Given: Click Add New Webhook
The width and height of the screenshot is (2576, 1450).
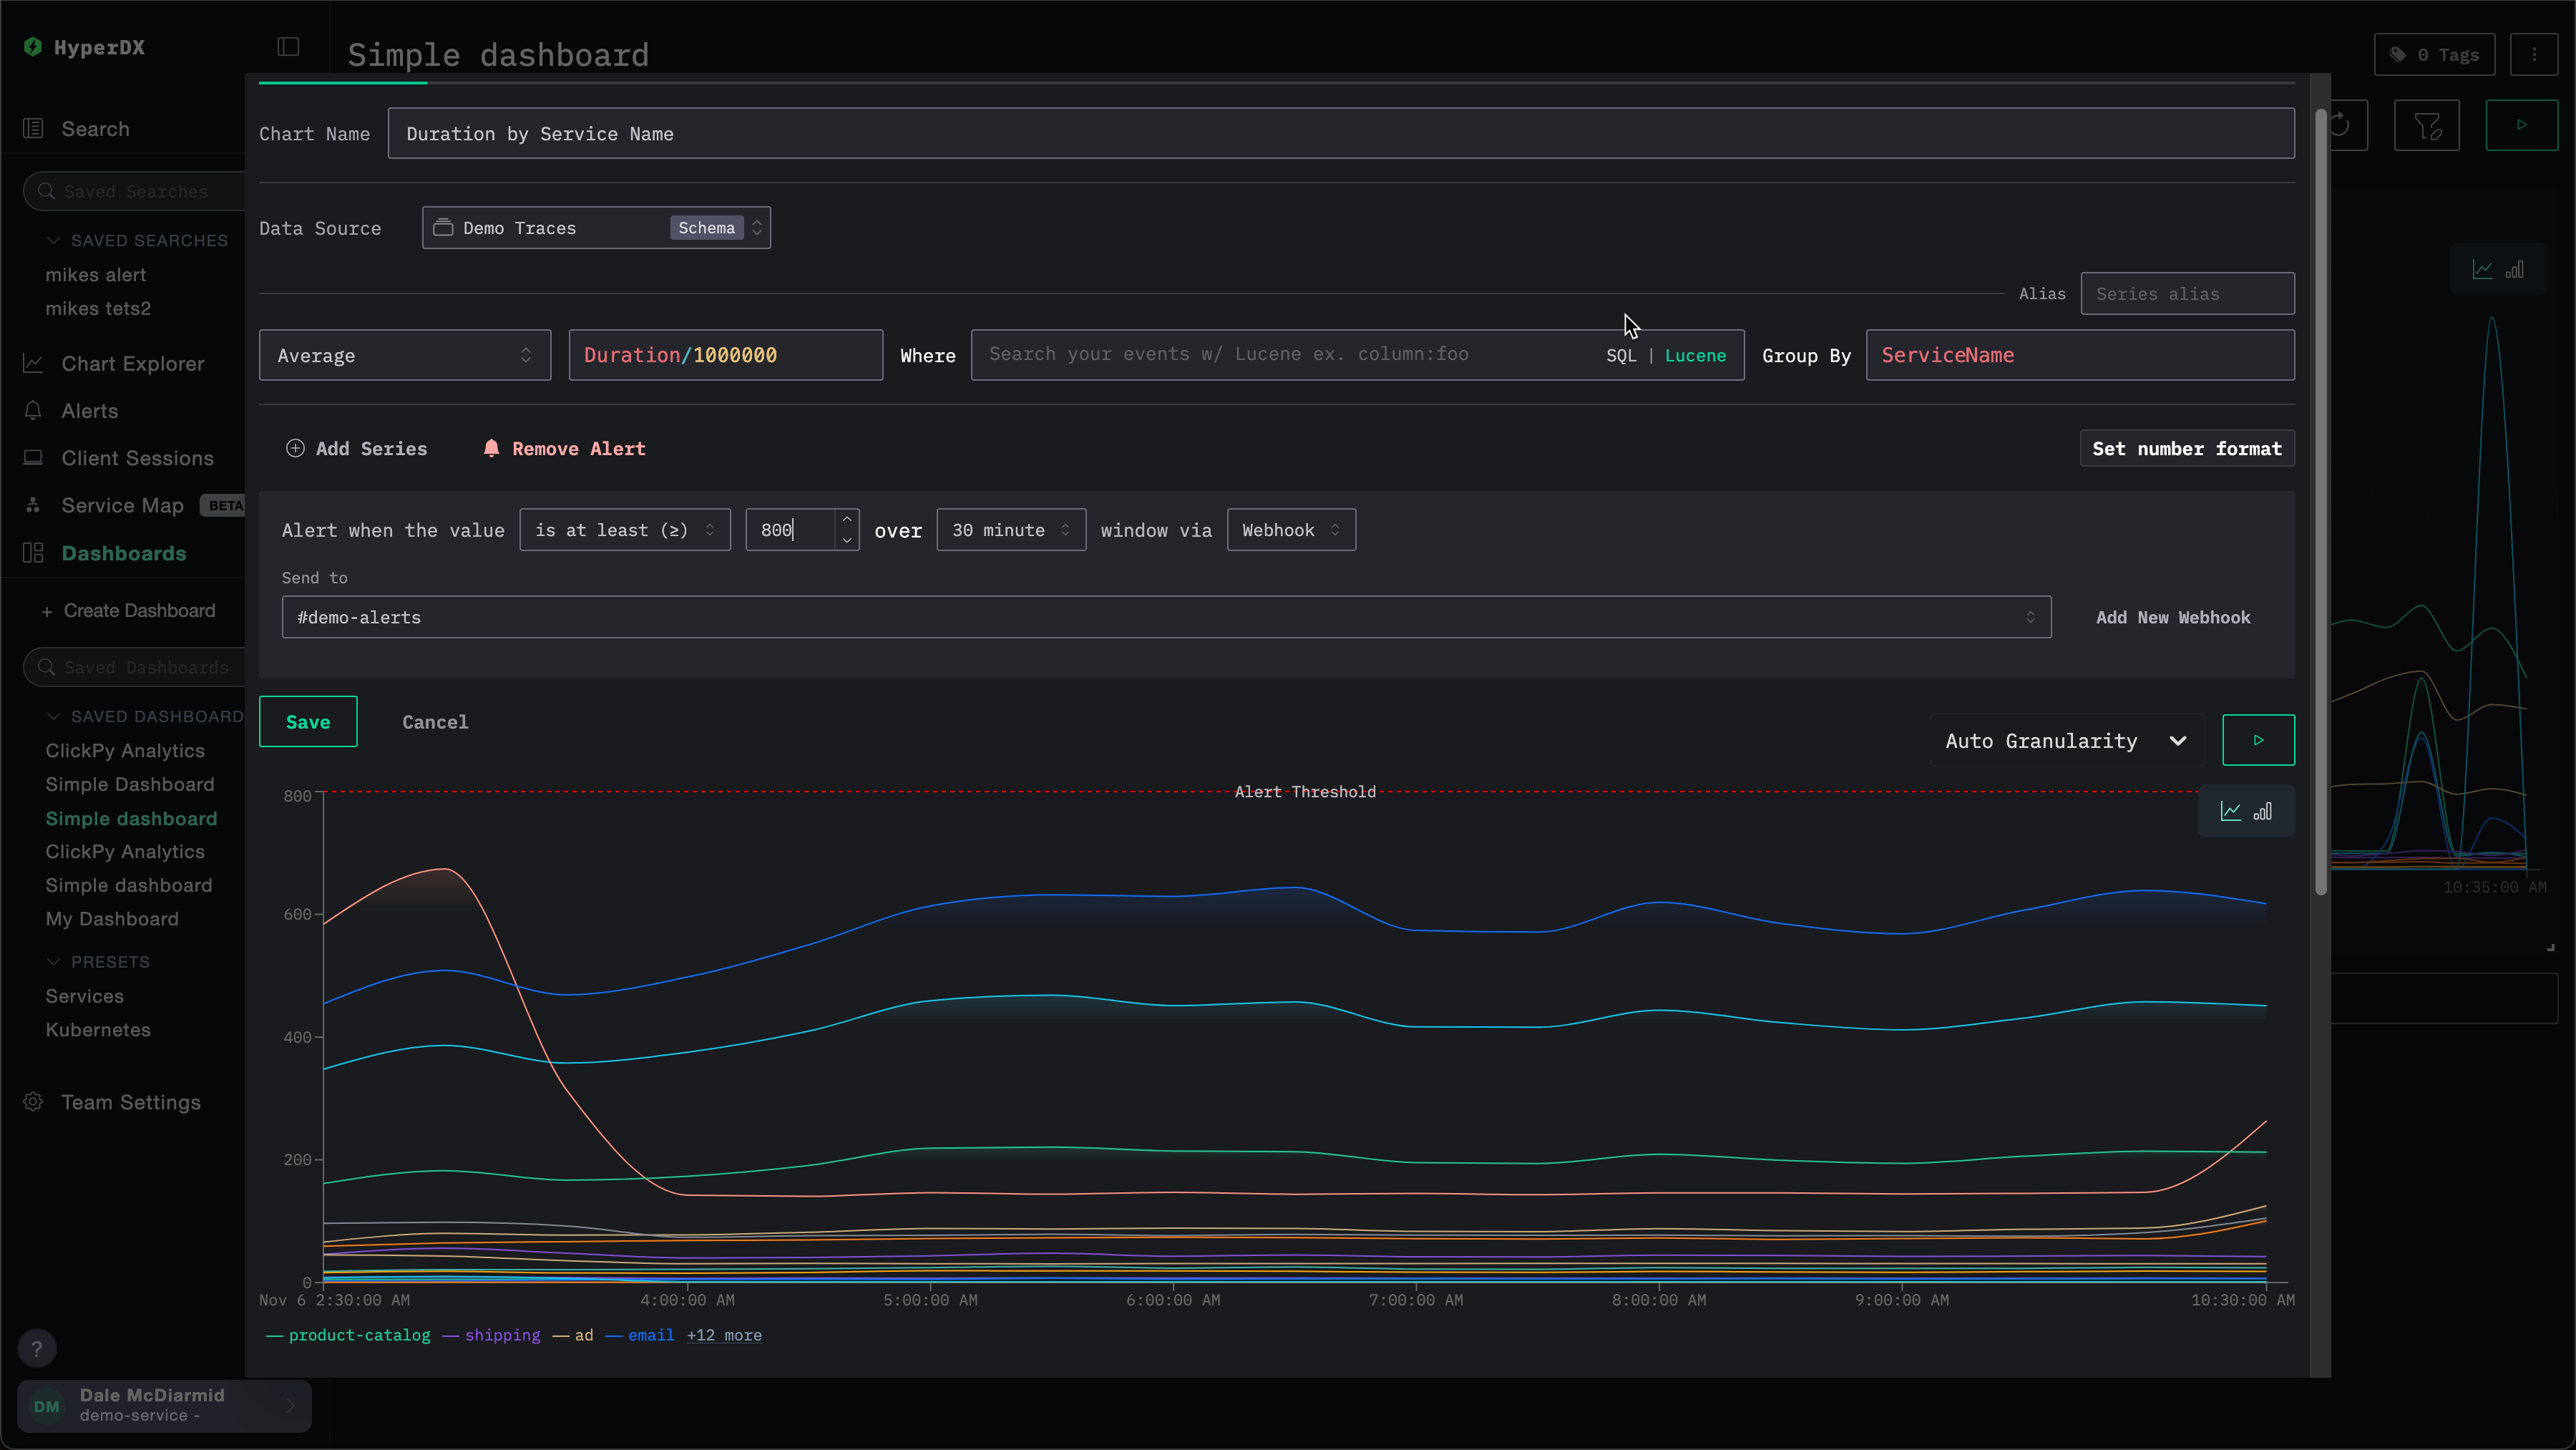Looking at the screenshot, I should click(2172, 617).
